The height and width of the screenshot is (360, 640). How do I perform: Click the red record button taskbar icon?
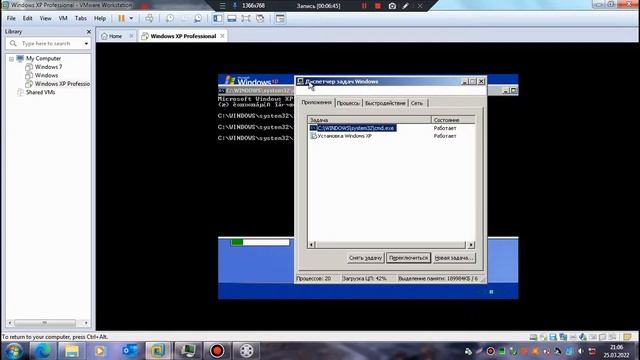[x=217, y=351]
